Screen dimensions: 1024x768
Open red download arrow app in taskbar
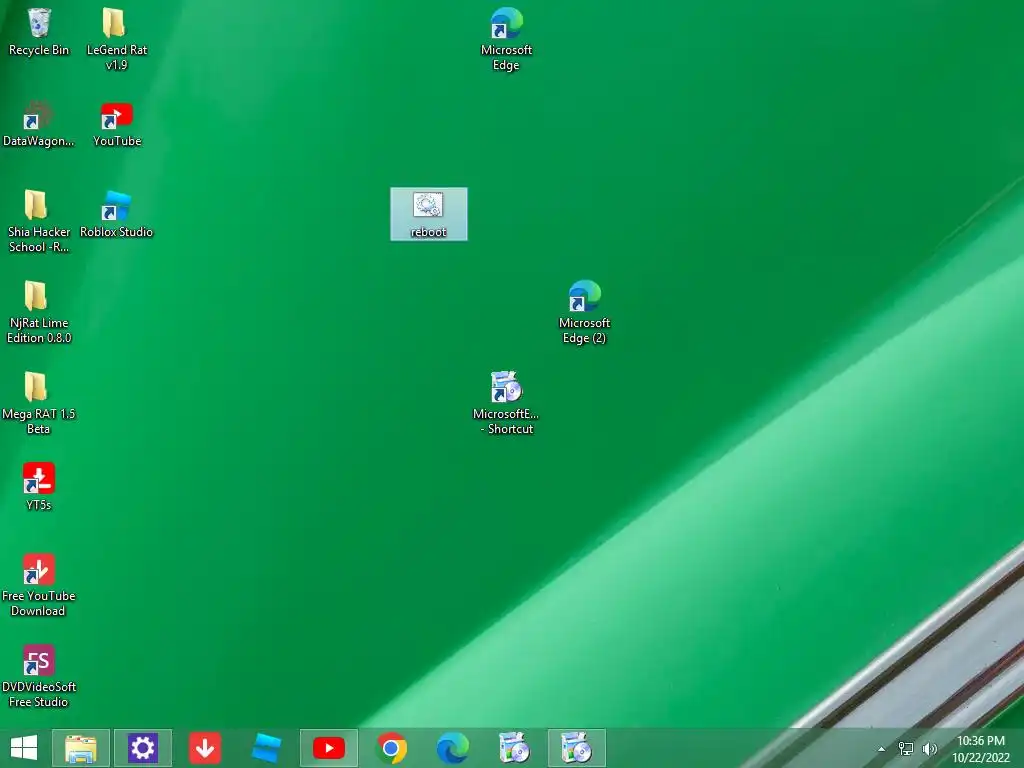tap(204, 748)
